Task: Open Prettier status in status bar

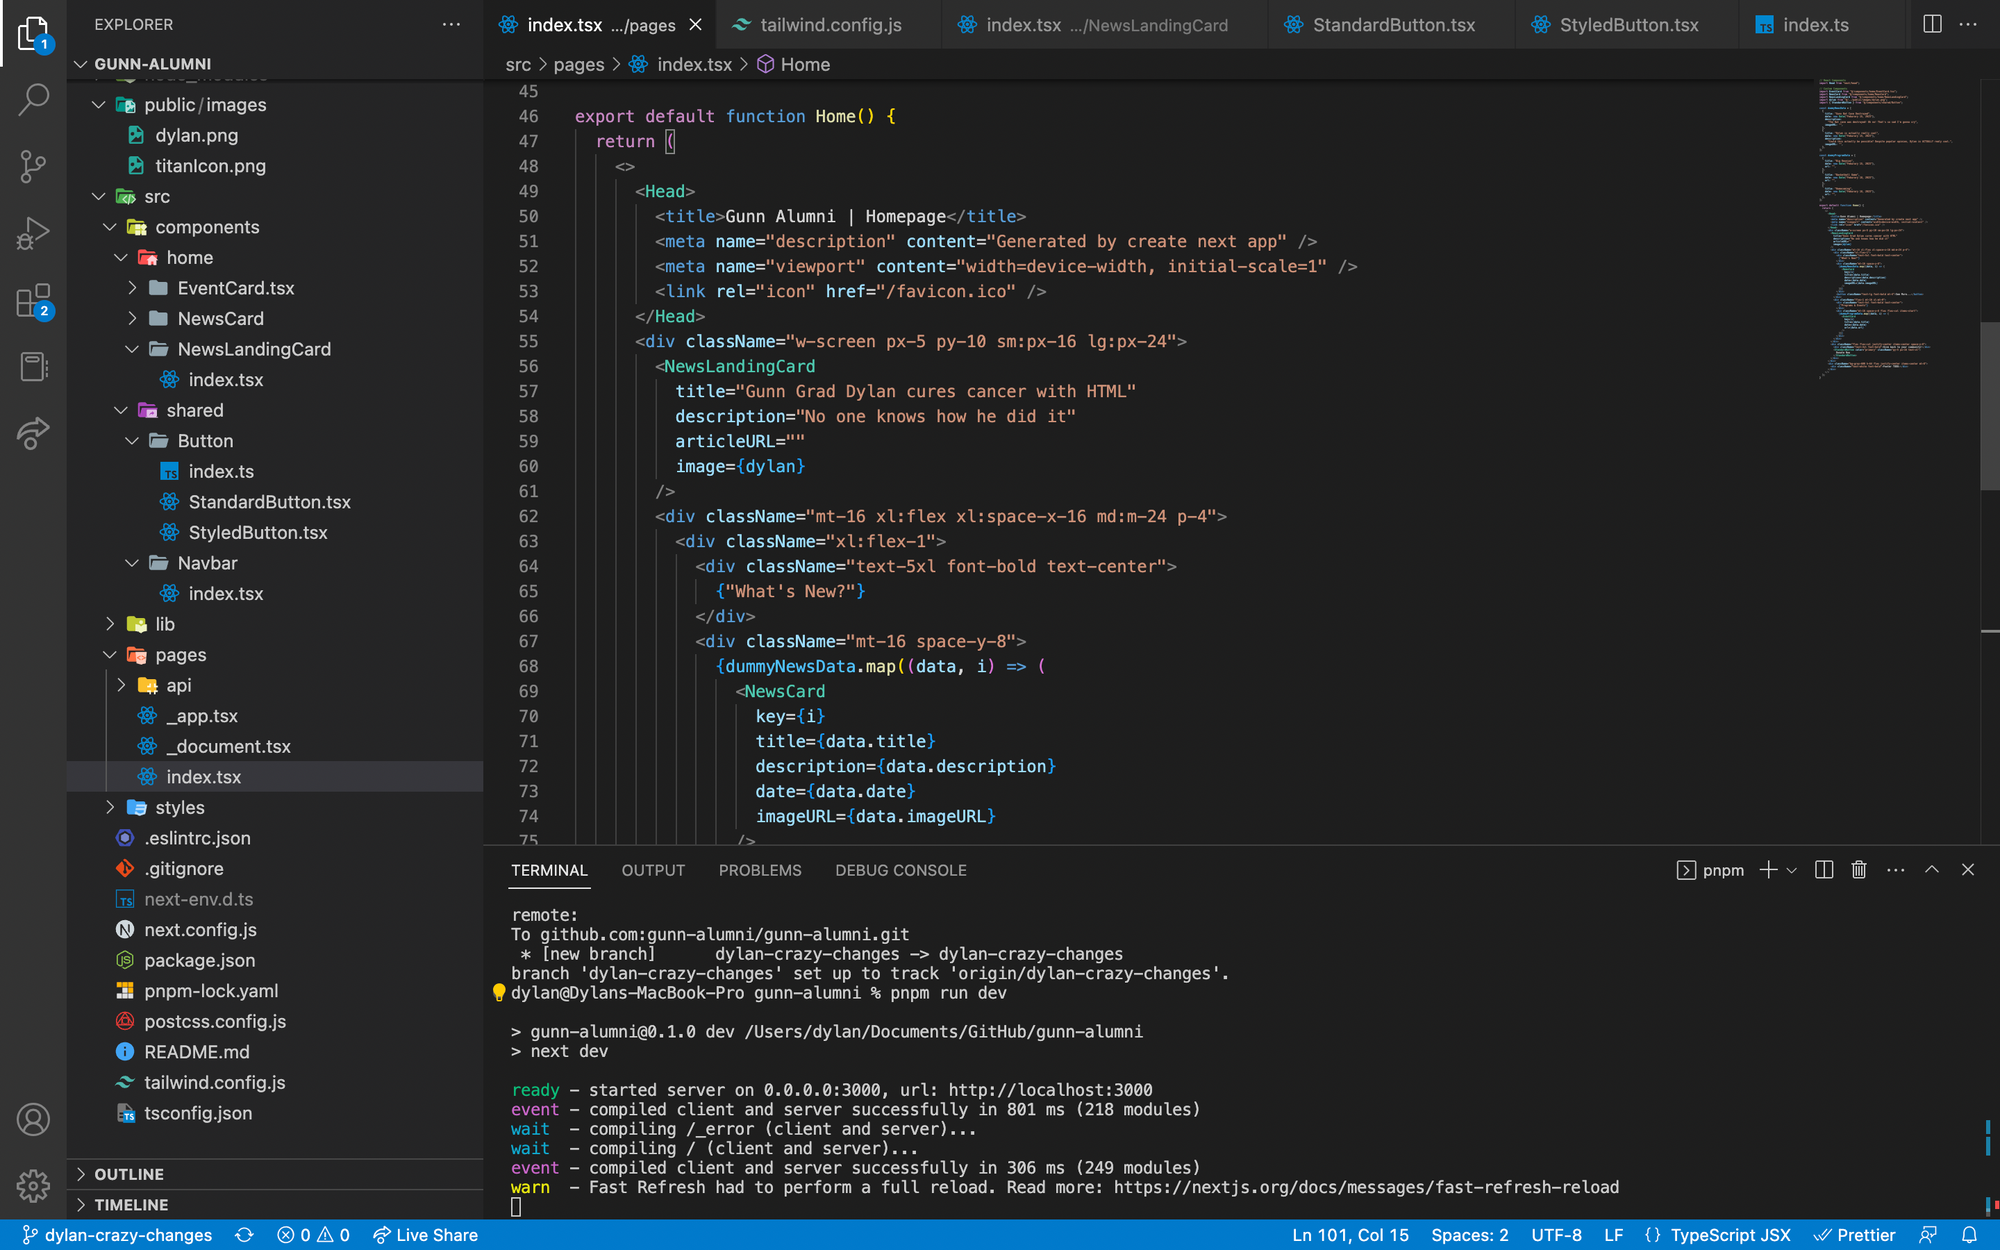Action: click(1855, 1235)
